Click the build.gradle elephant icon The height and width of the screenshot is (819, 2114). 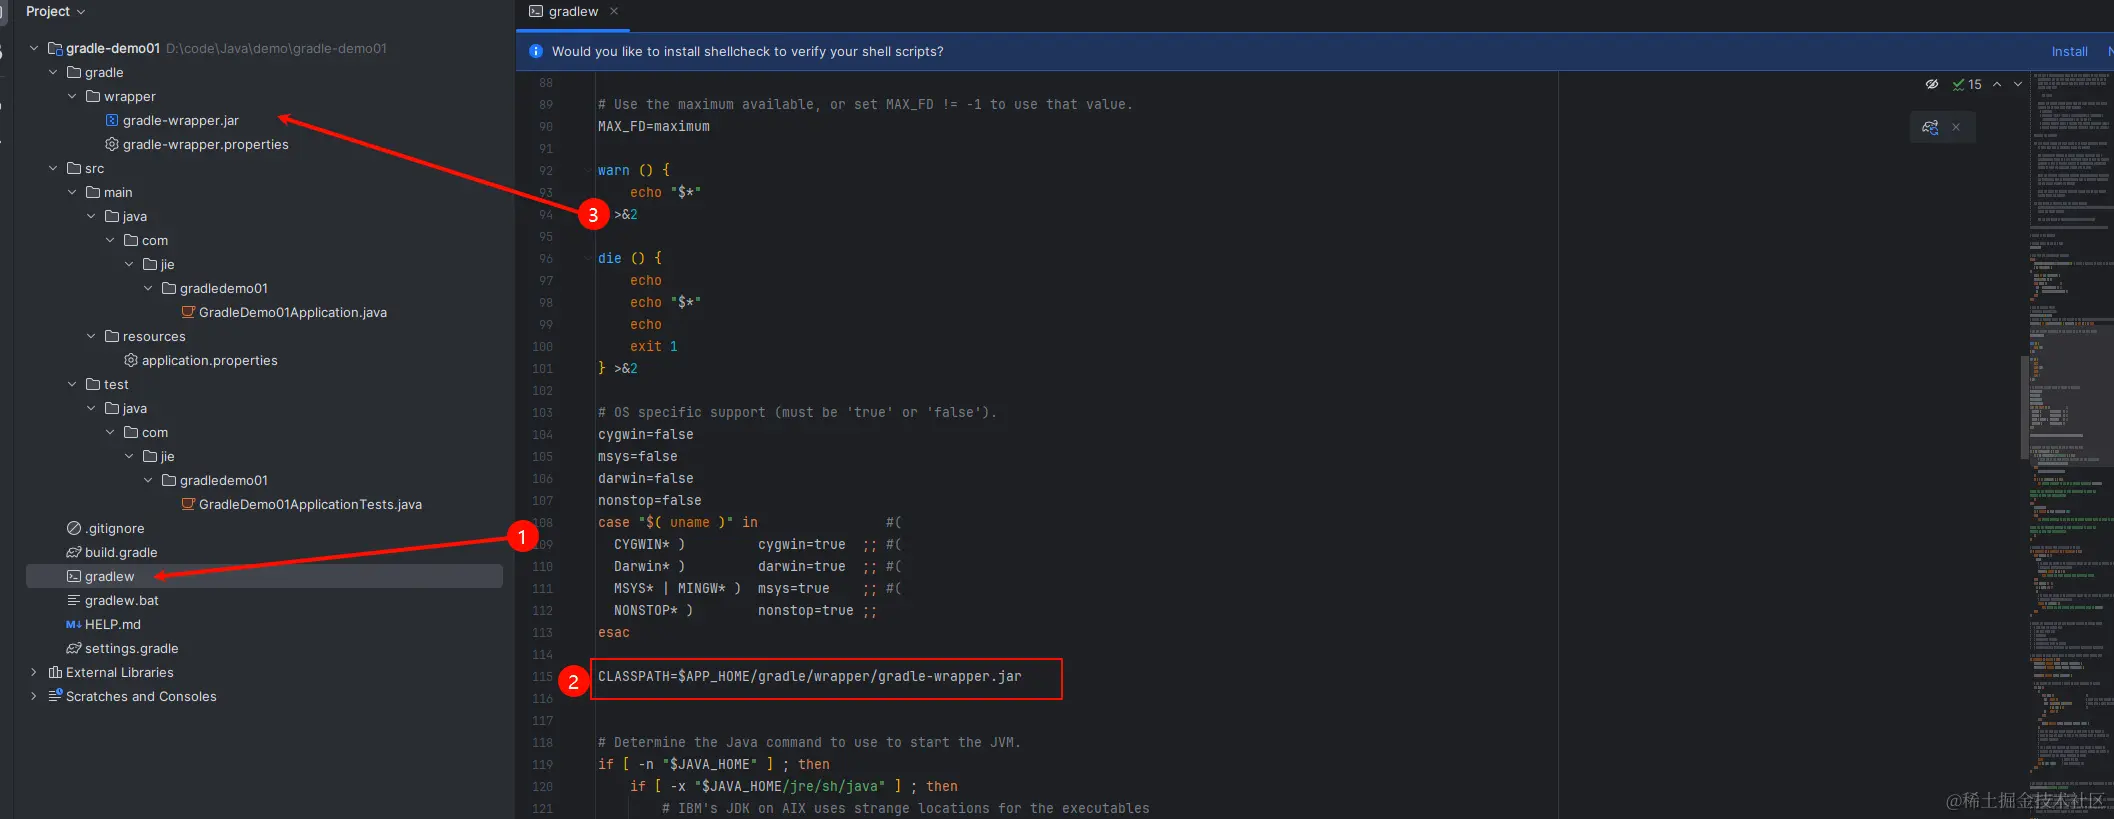tap(74, 552)
